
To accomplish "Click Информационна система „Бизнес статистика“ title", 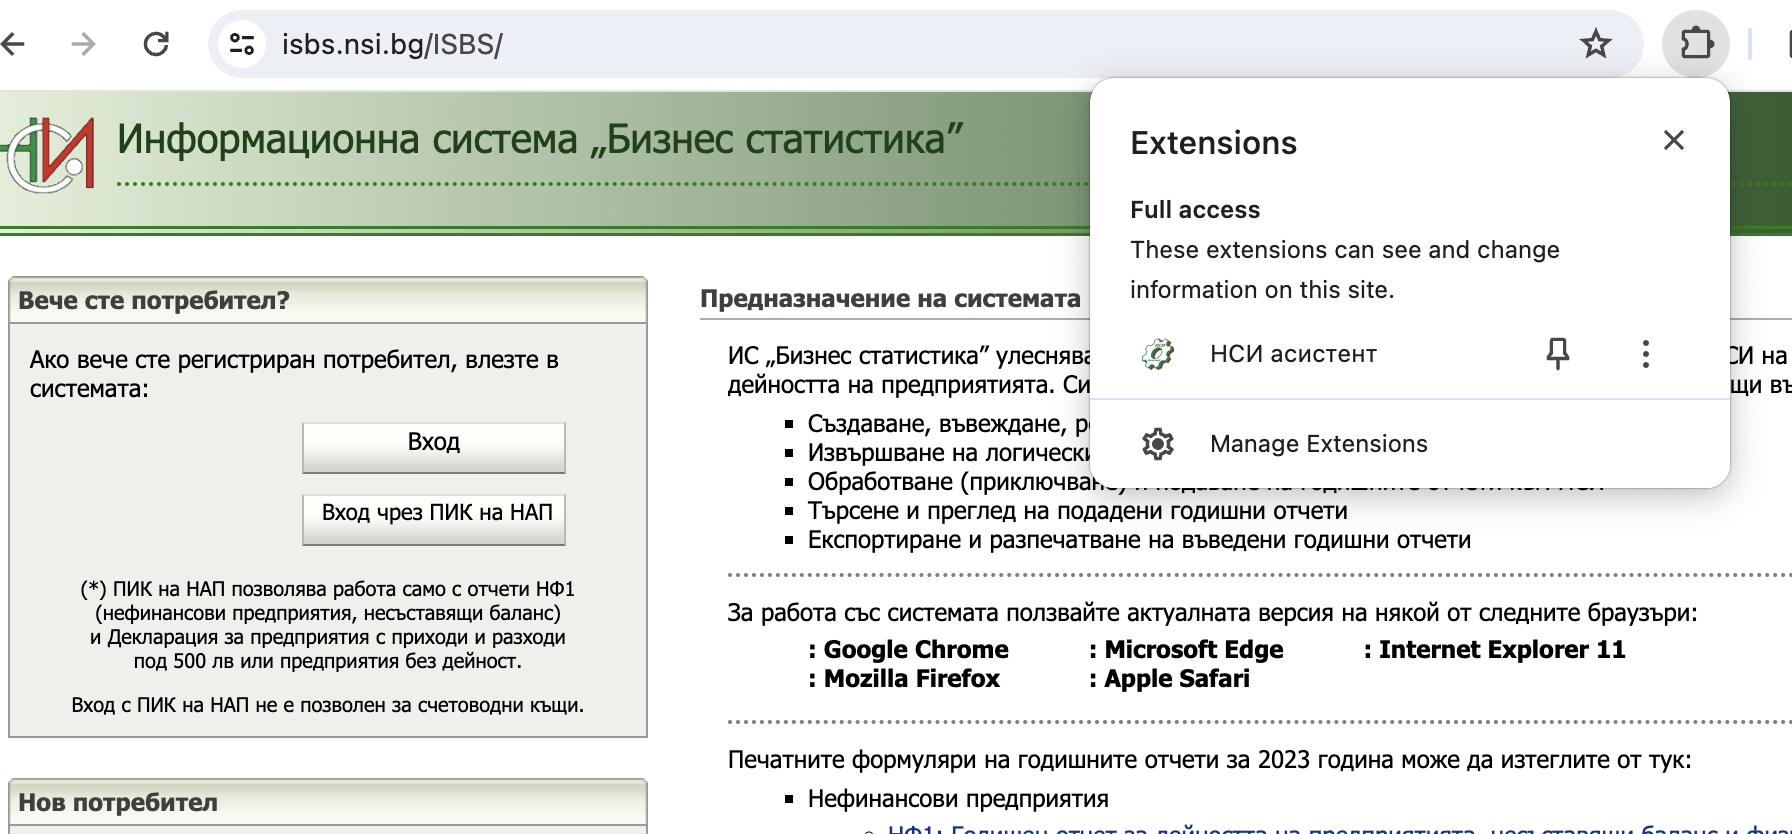I will click(x=540, y=140).
